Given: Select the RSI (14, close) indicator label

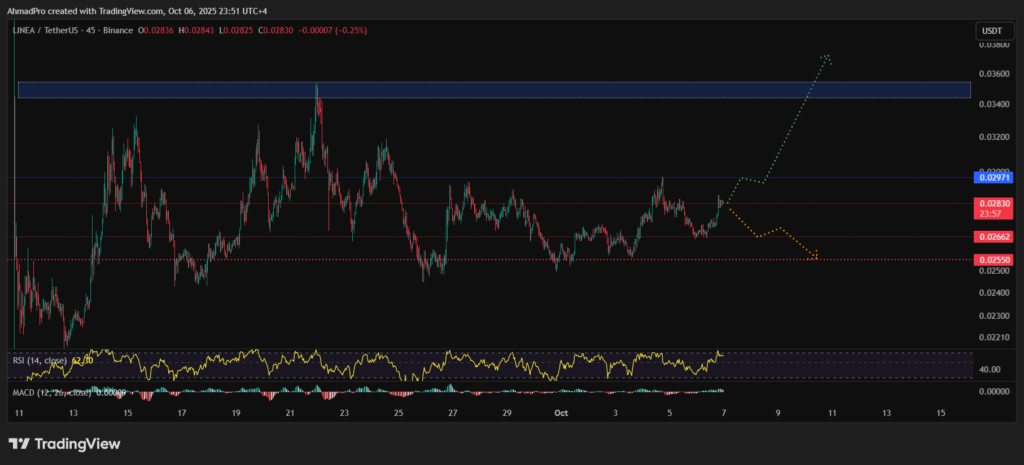Looking at the screenshot, I should (x=38, y=360).
